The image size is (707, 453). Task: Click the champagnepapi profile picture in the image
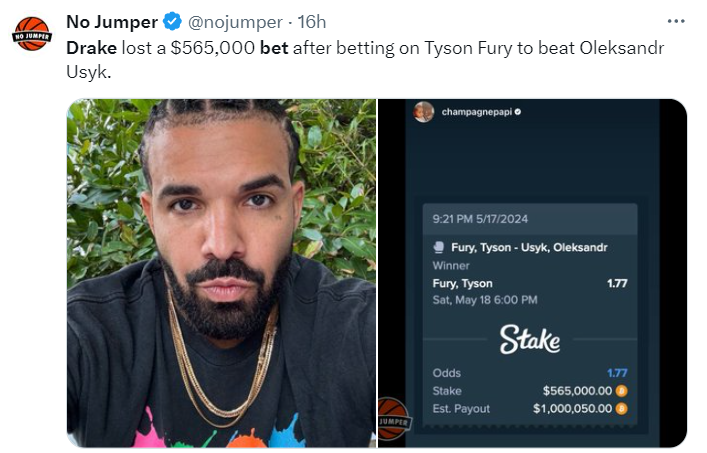(424, 111)
